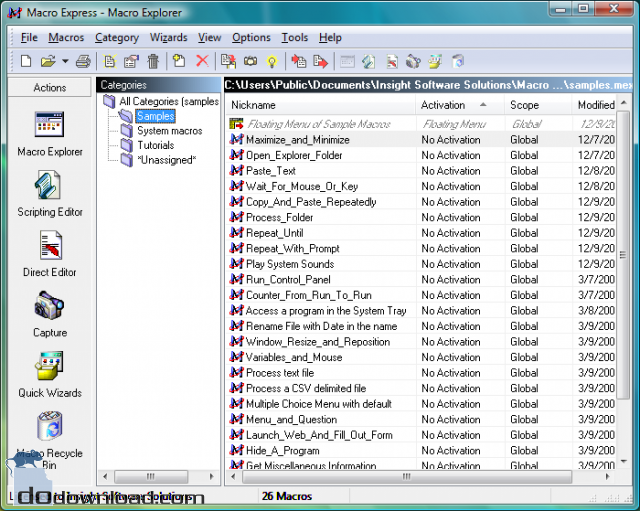
Task: Open the View menu
Action: tap(209, 38)
